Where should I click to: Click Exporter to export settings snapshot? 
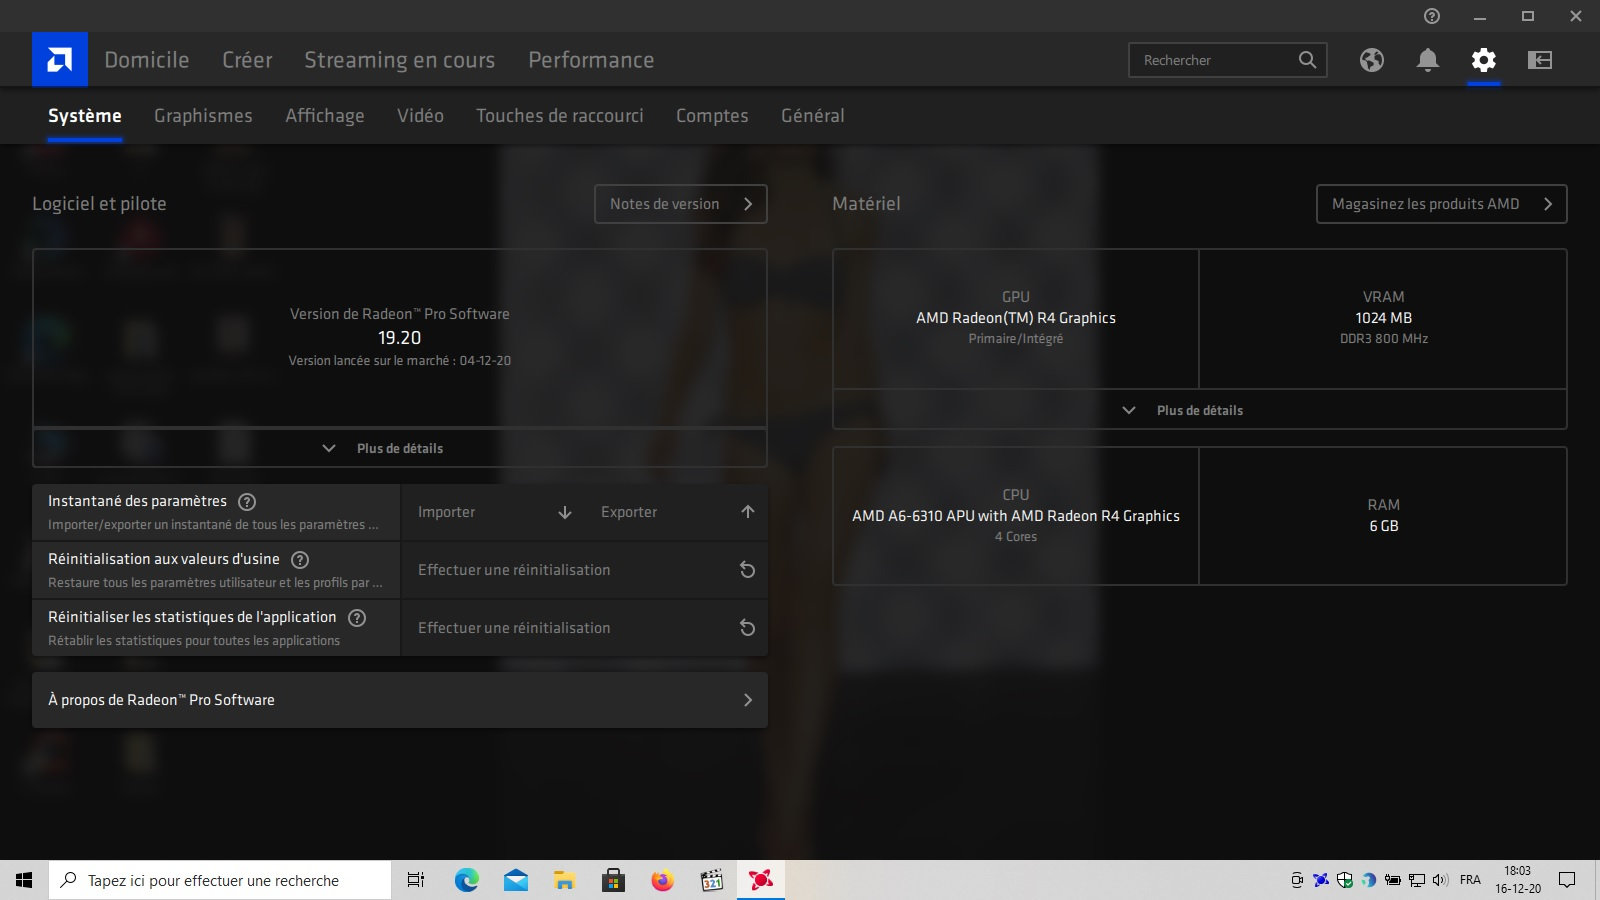pyautogui.click(x=676, y=512)
